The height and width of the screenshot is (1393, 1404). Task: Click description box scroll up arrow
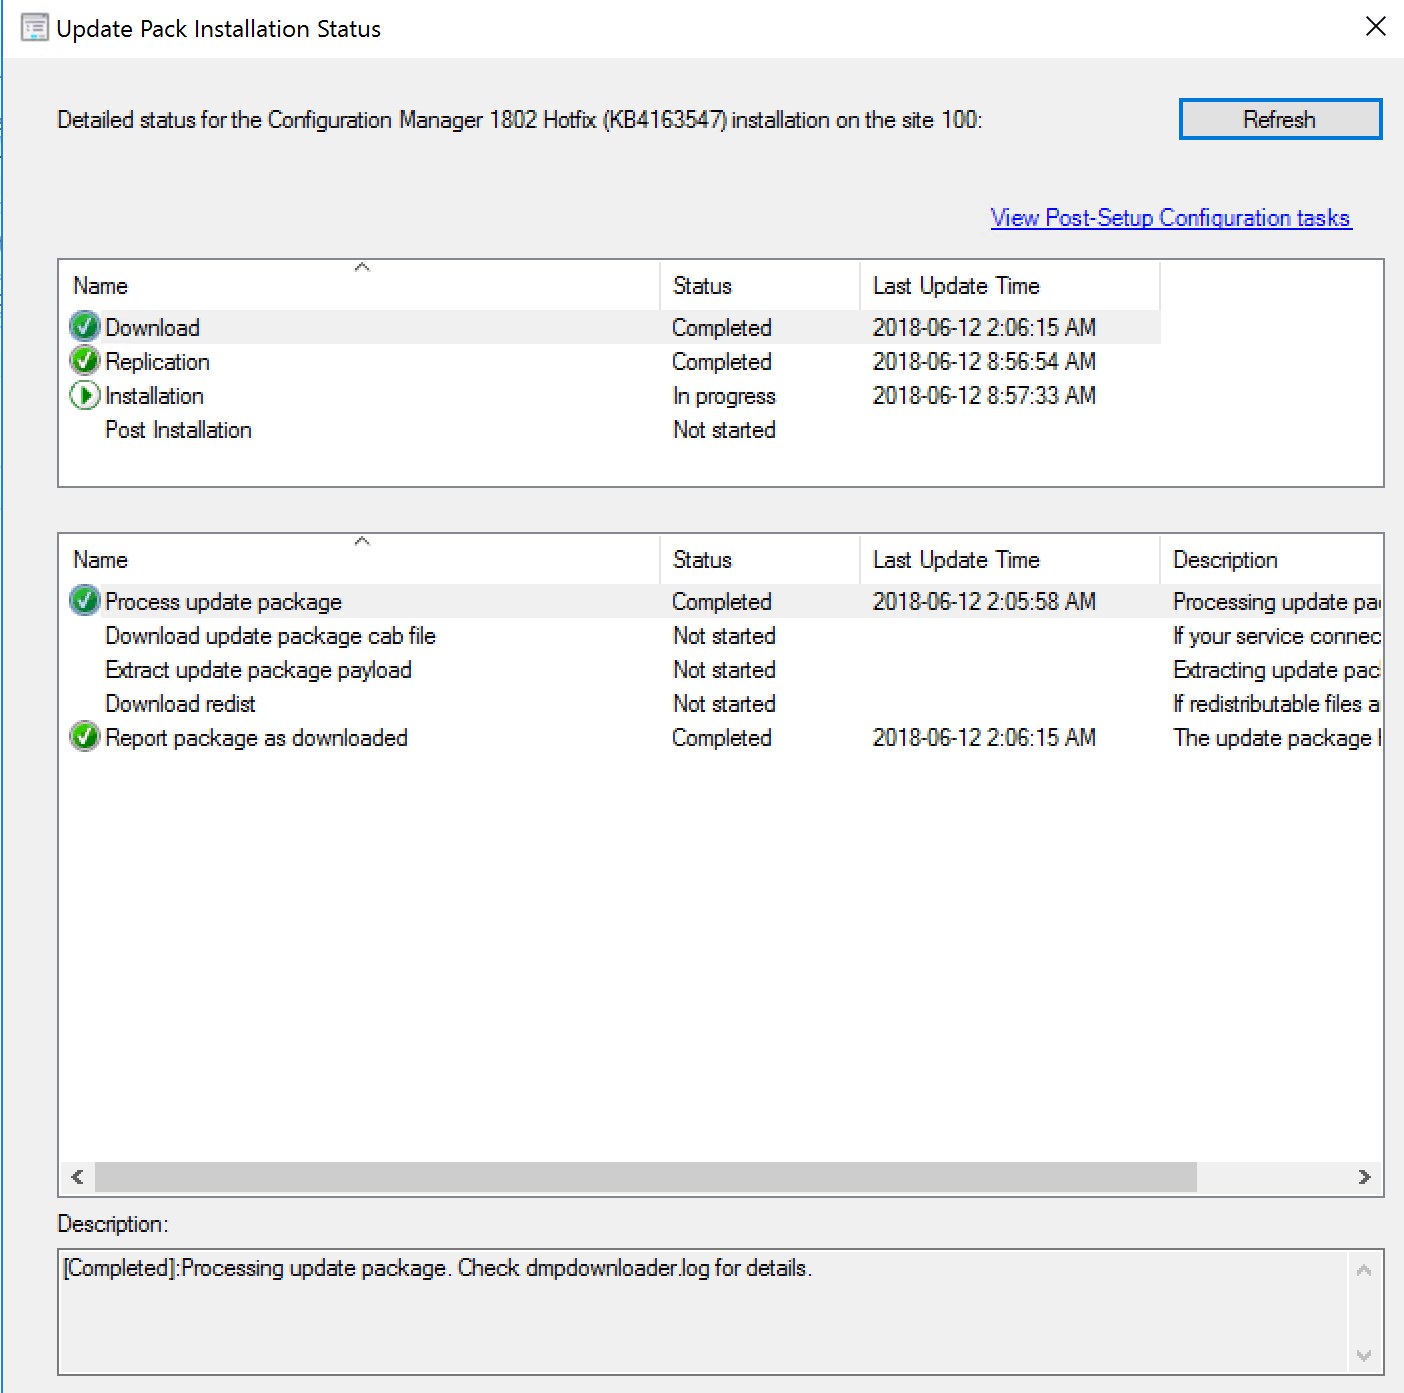pos(1364,1271)
